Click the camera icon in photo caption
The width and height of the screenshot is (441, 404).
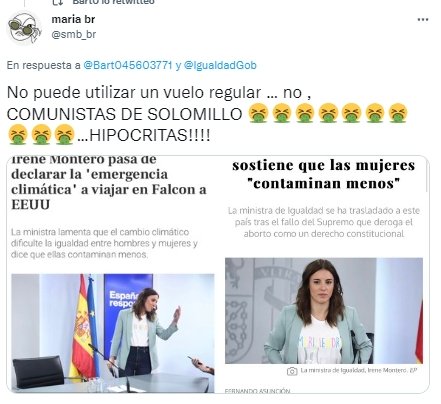click(x=292, y=371)
